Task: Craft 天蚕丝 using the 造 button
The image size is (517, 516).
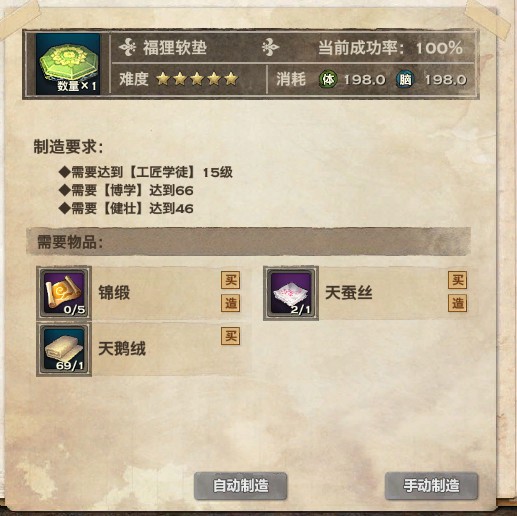Action: (457, 303)
